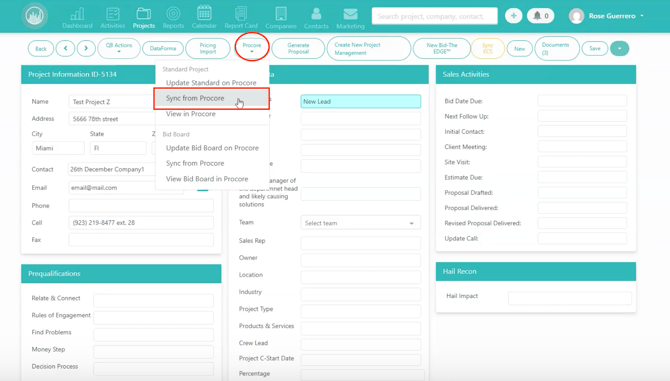
Task: Open the Documents (3) button
Action: pyautogui.click(x=556, y=48)
